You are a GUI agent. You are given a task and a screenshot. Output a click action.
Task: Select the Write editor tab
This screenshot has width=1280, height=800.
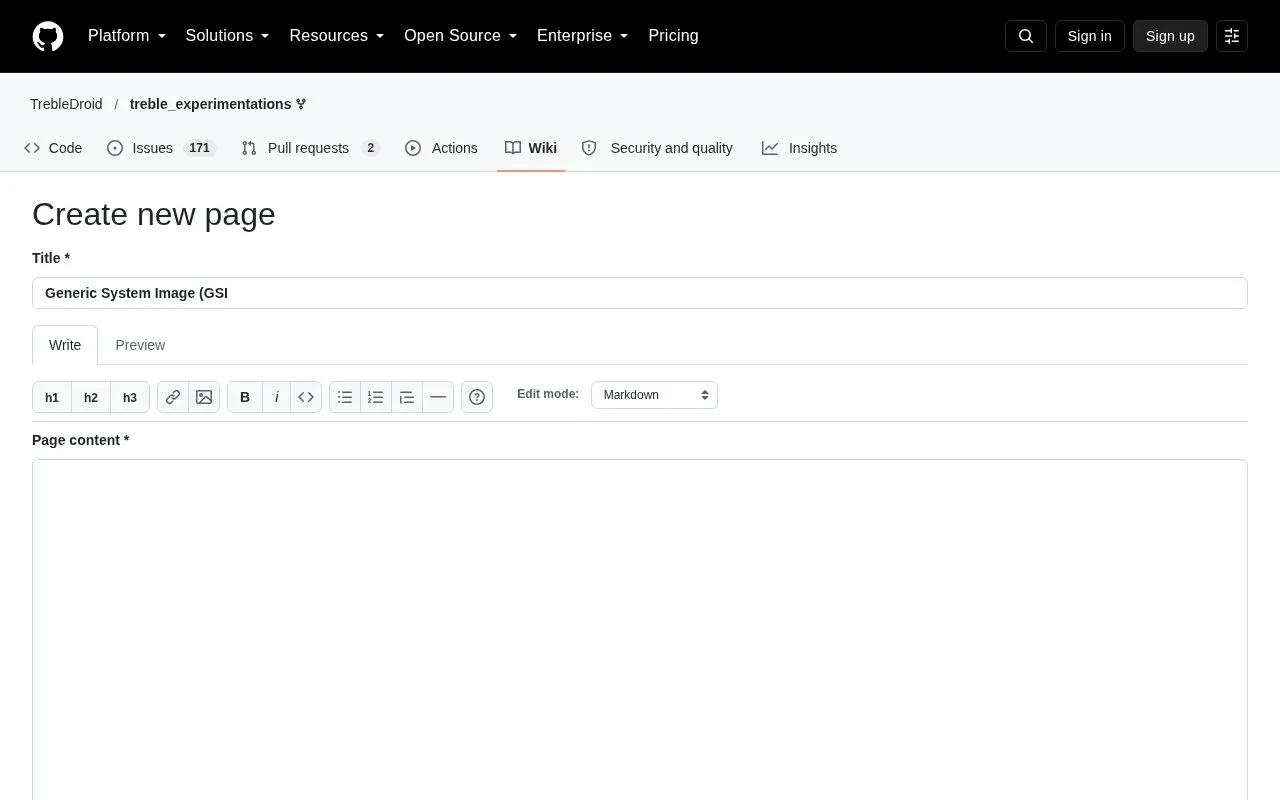[x=65, y=345]
